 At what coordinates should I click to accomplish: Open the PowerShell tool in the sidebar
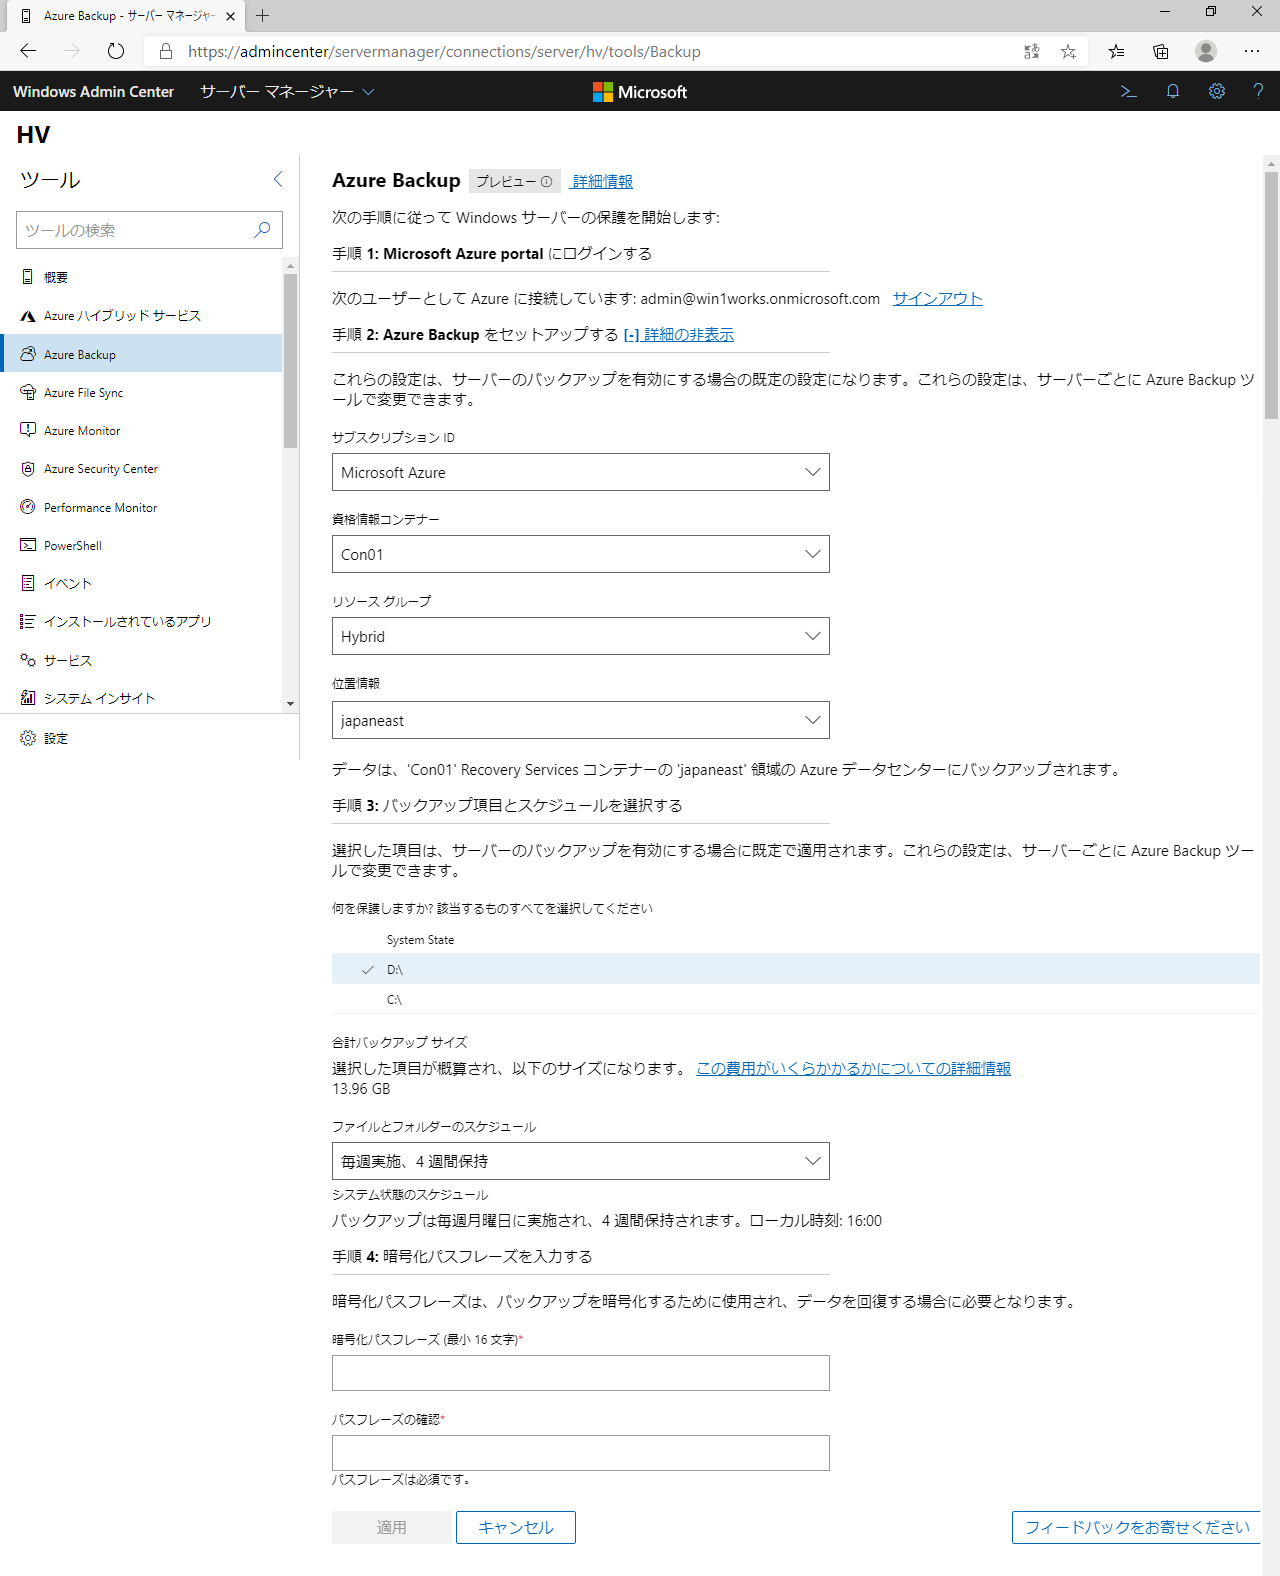pyautogui.click(x=142, y=545)
